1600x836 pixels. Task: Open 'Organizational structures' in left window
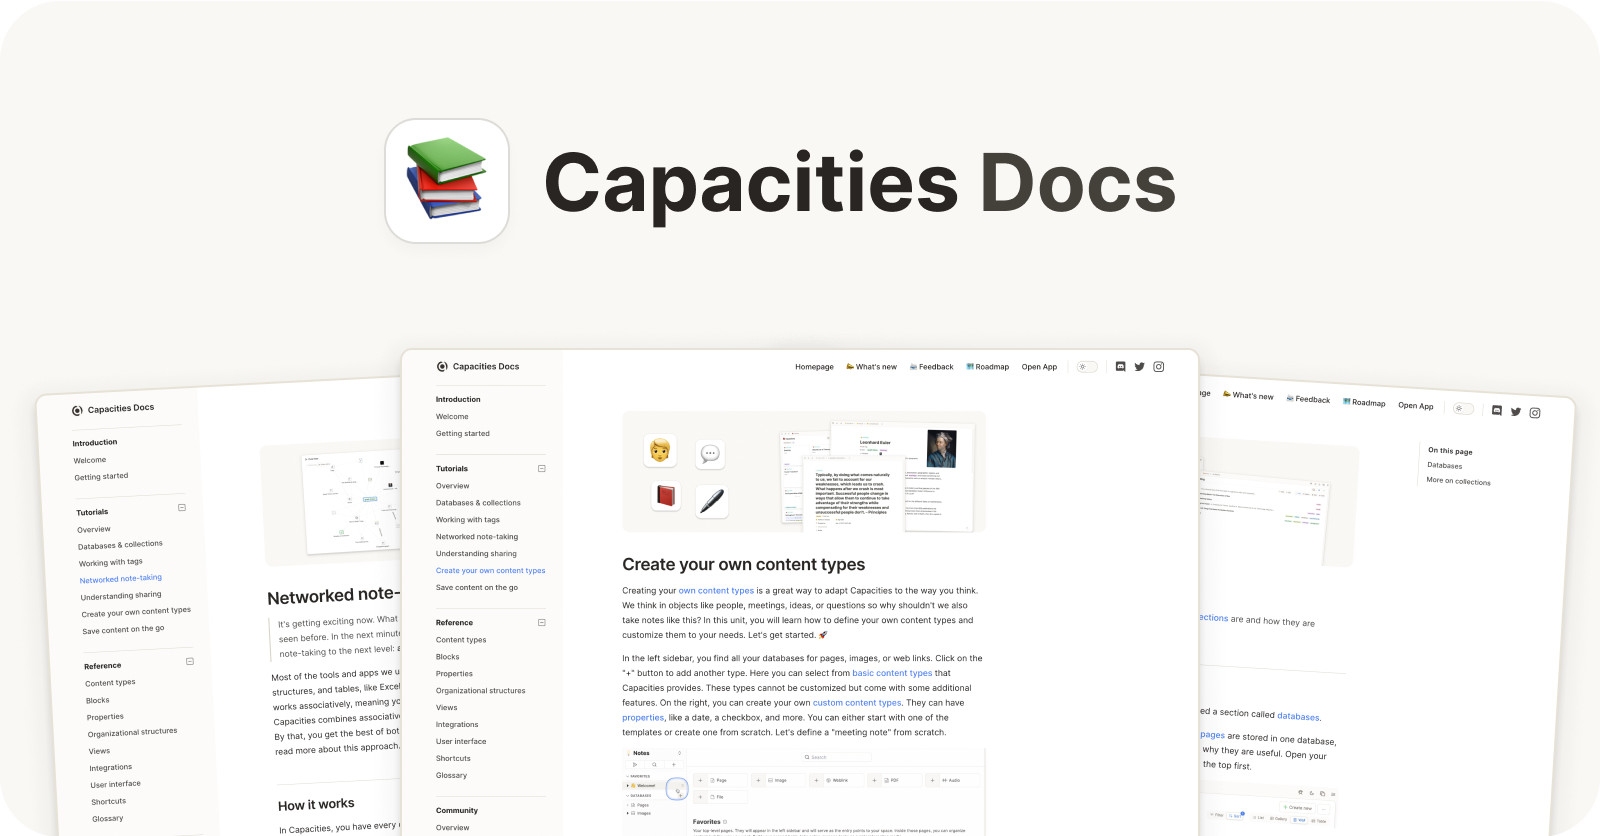pyautogui.click(x=132, y=733)
